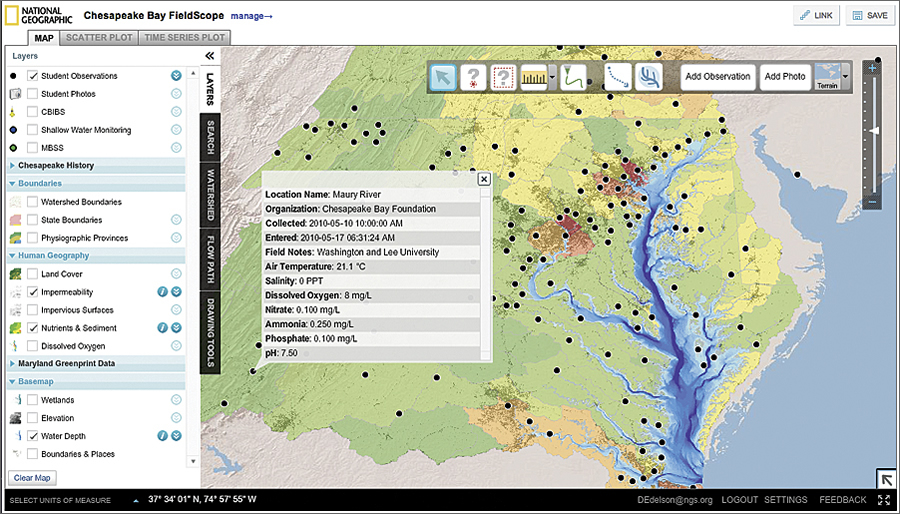Enable the CBIBS layer

coord(33,112)
